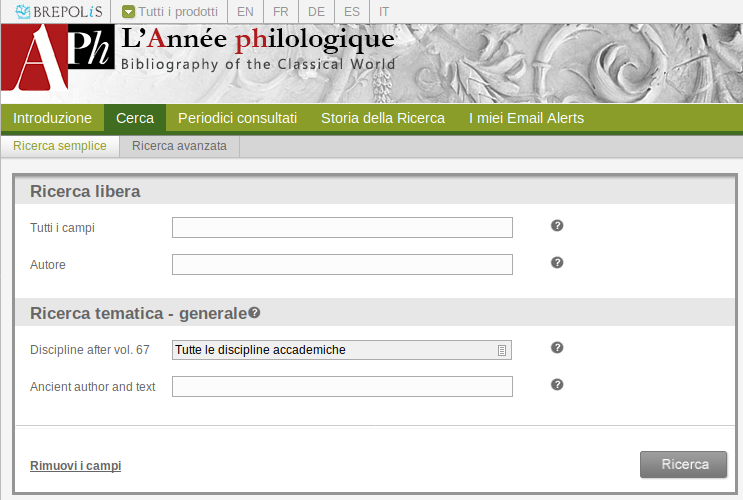Click the green Tutti i prodotti arrow icon
The width and height of the screenshot is (743, 500).
[128, 11]
